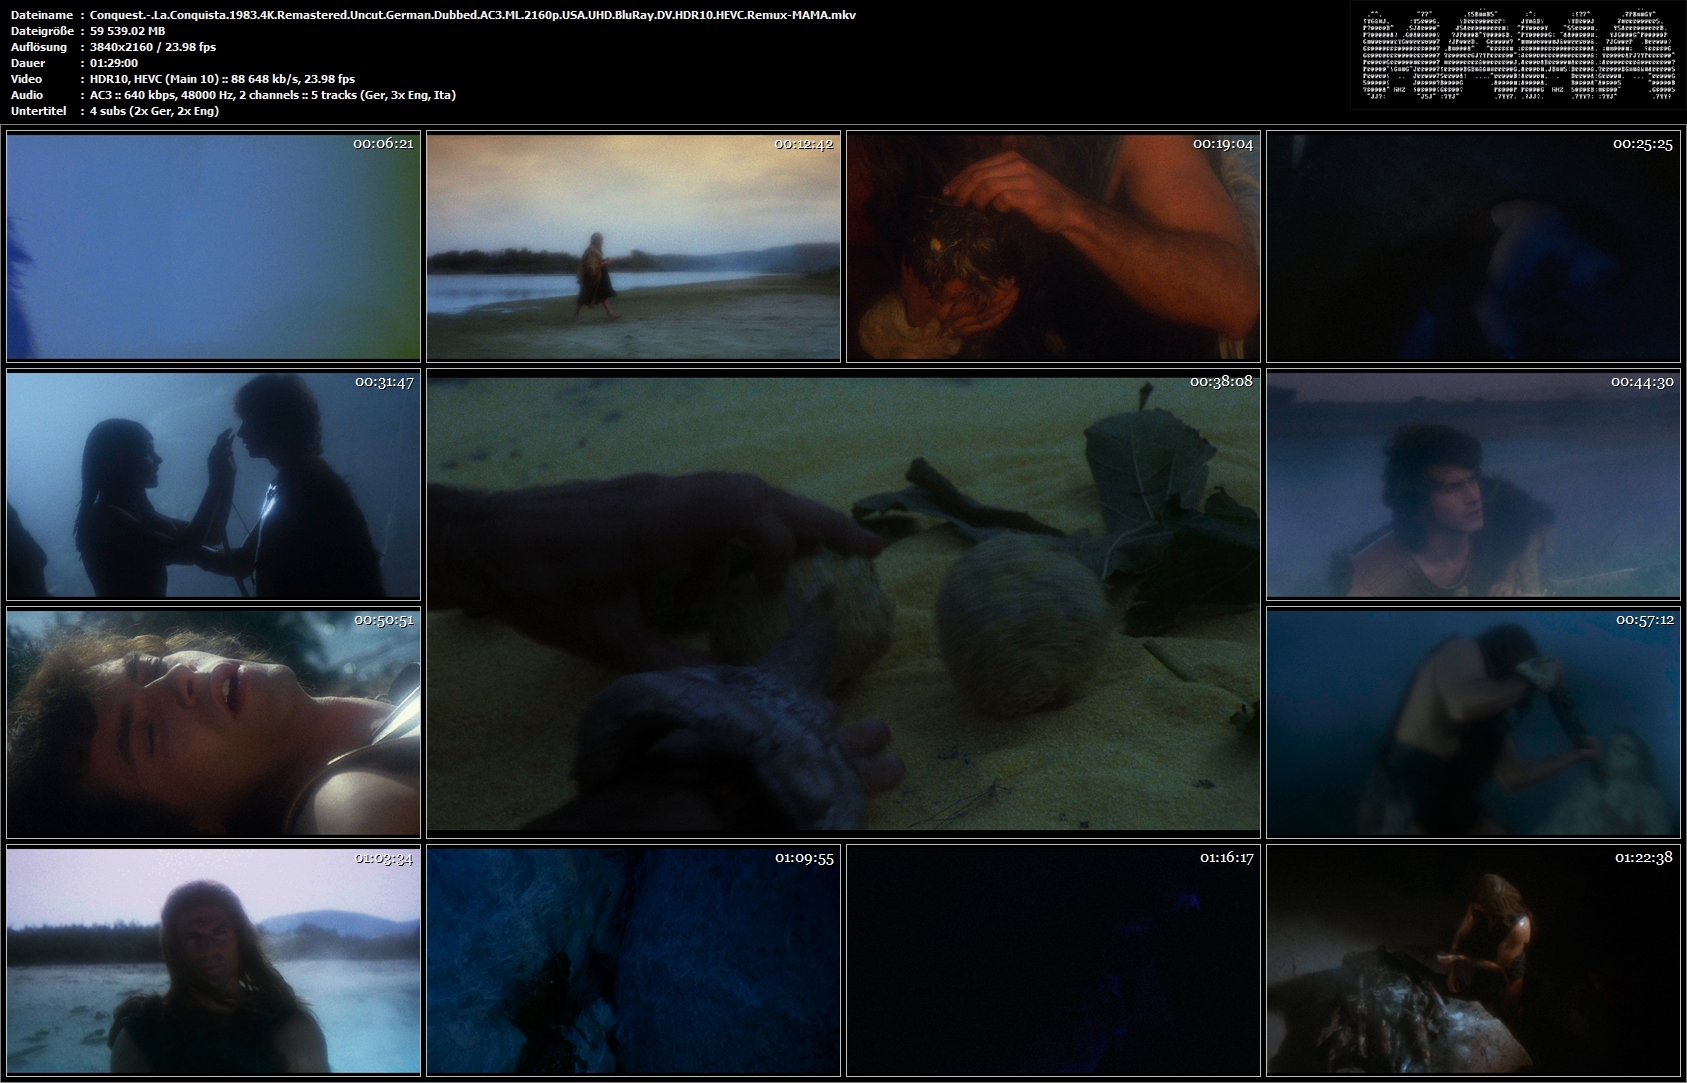Click the Dateigröße label
Image resolution: width=1687 pixels, height=1083 pixels.
40,31
